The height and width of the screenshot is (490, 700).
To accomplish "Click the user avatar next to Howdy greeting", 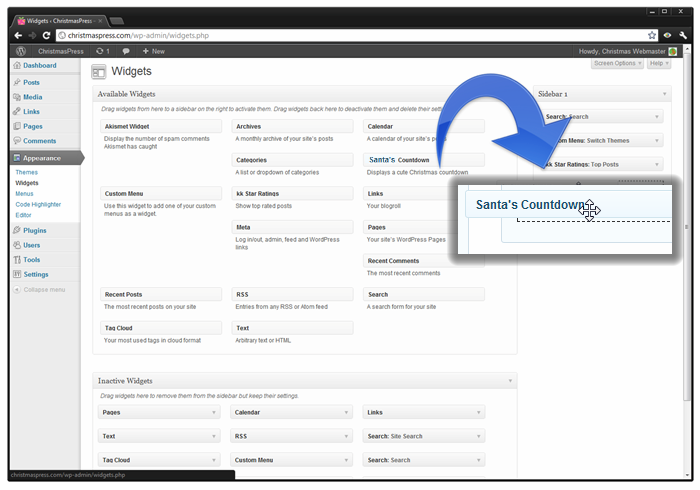I will 673,51.
